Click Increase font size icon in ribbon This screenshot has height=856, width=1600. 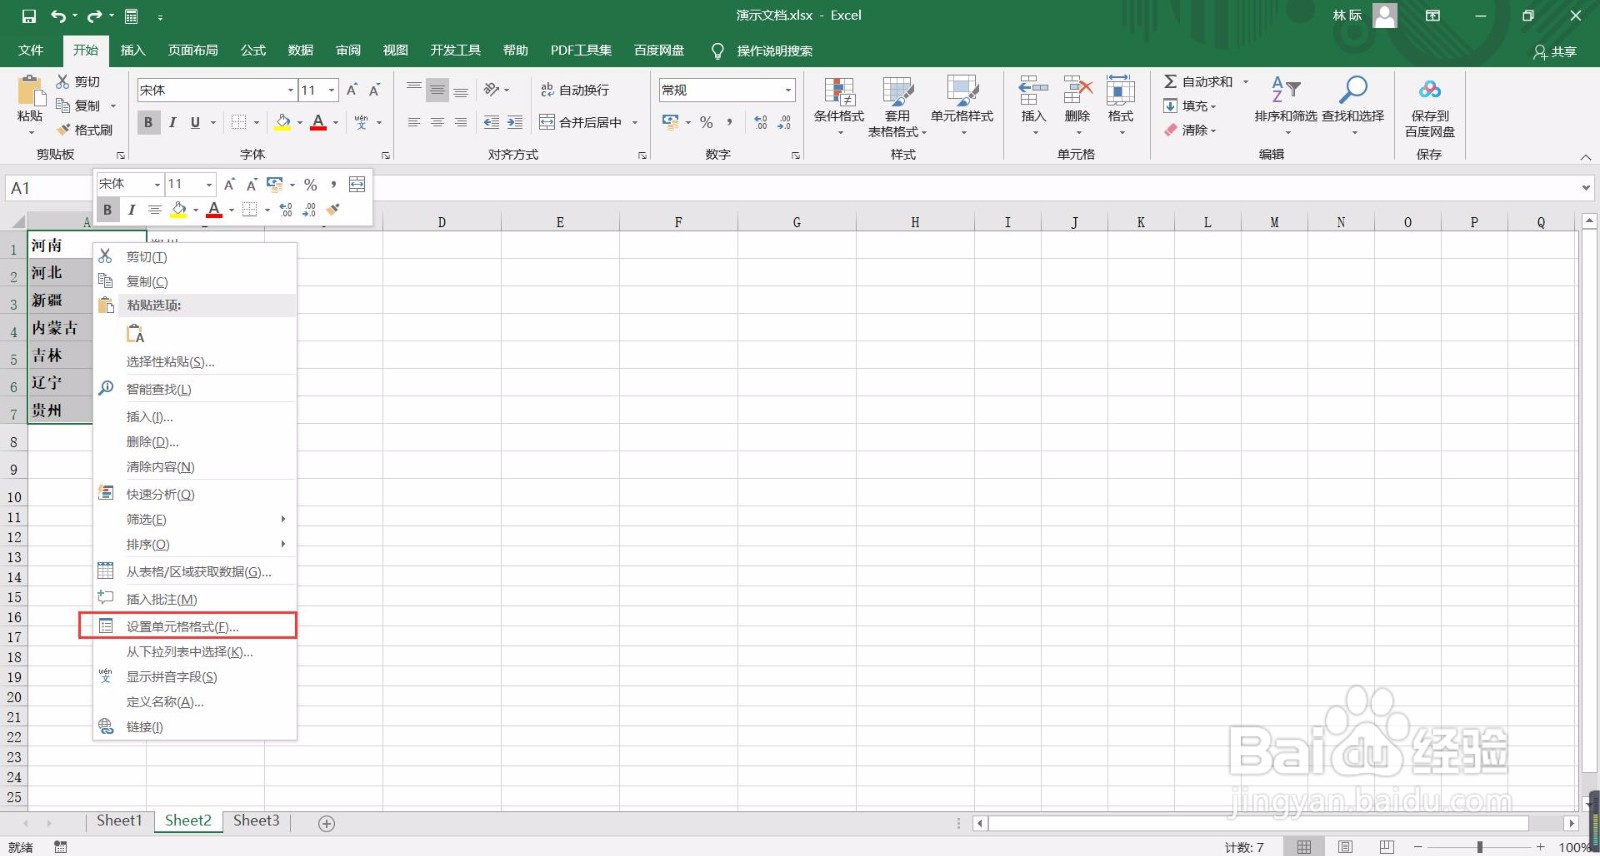pyautogui.click(x=352, y=90)
